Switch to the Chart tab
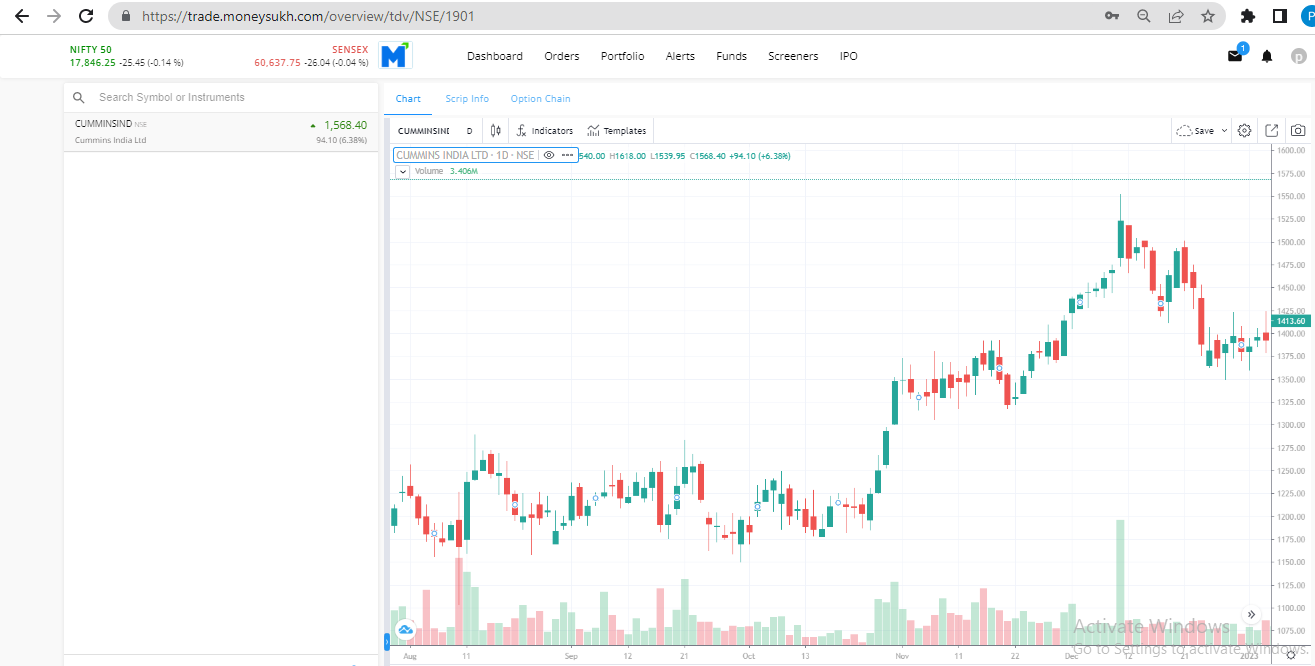 (408, 99)
